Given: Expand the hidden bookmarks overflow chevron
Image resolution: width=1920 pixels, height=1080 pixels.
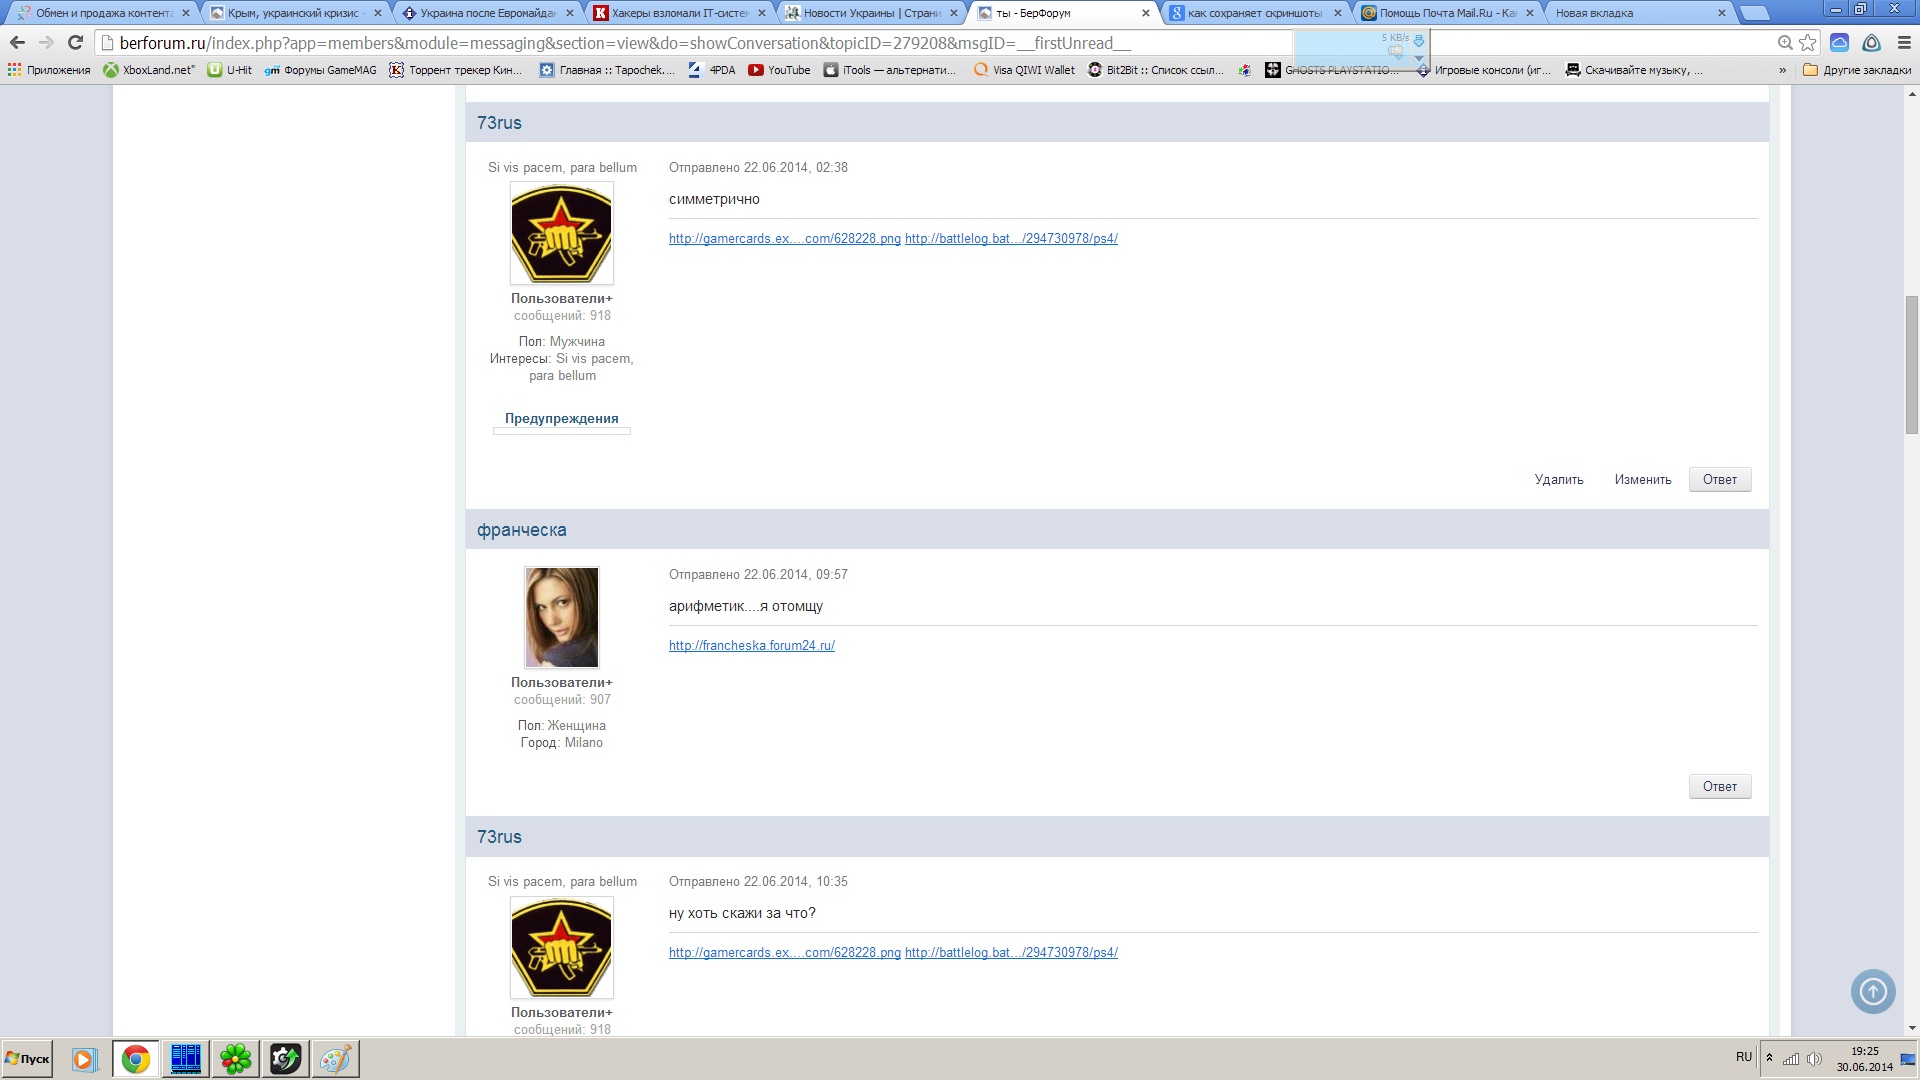Looking at the screenshot, I should [x=1782, y=70].
